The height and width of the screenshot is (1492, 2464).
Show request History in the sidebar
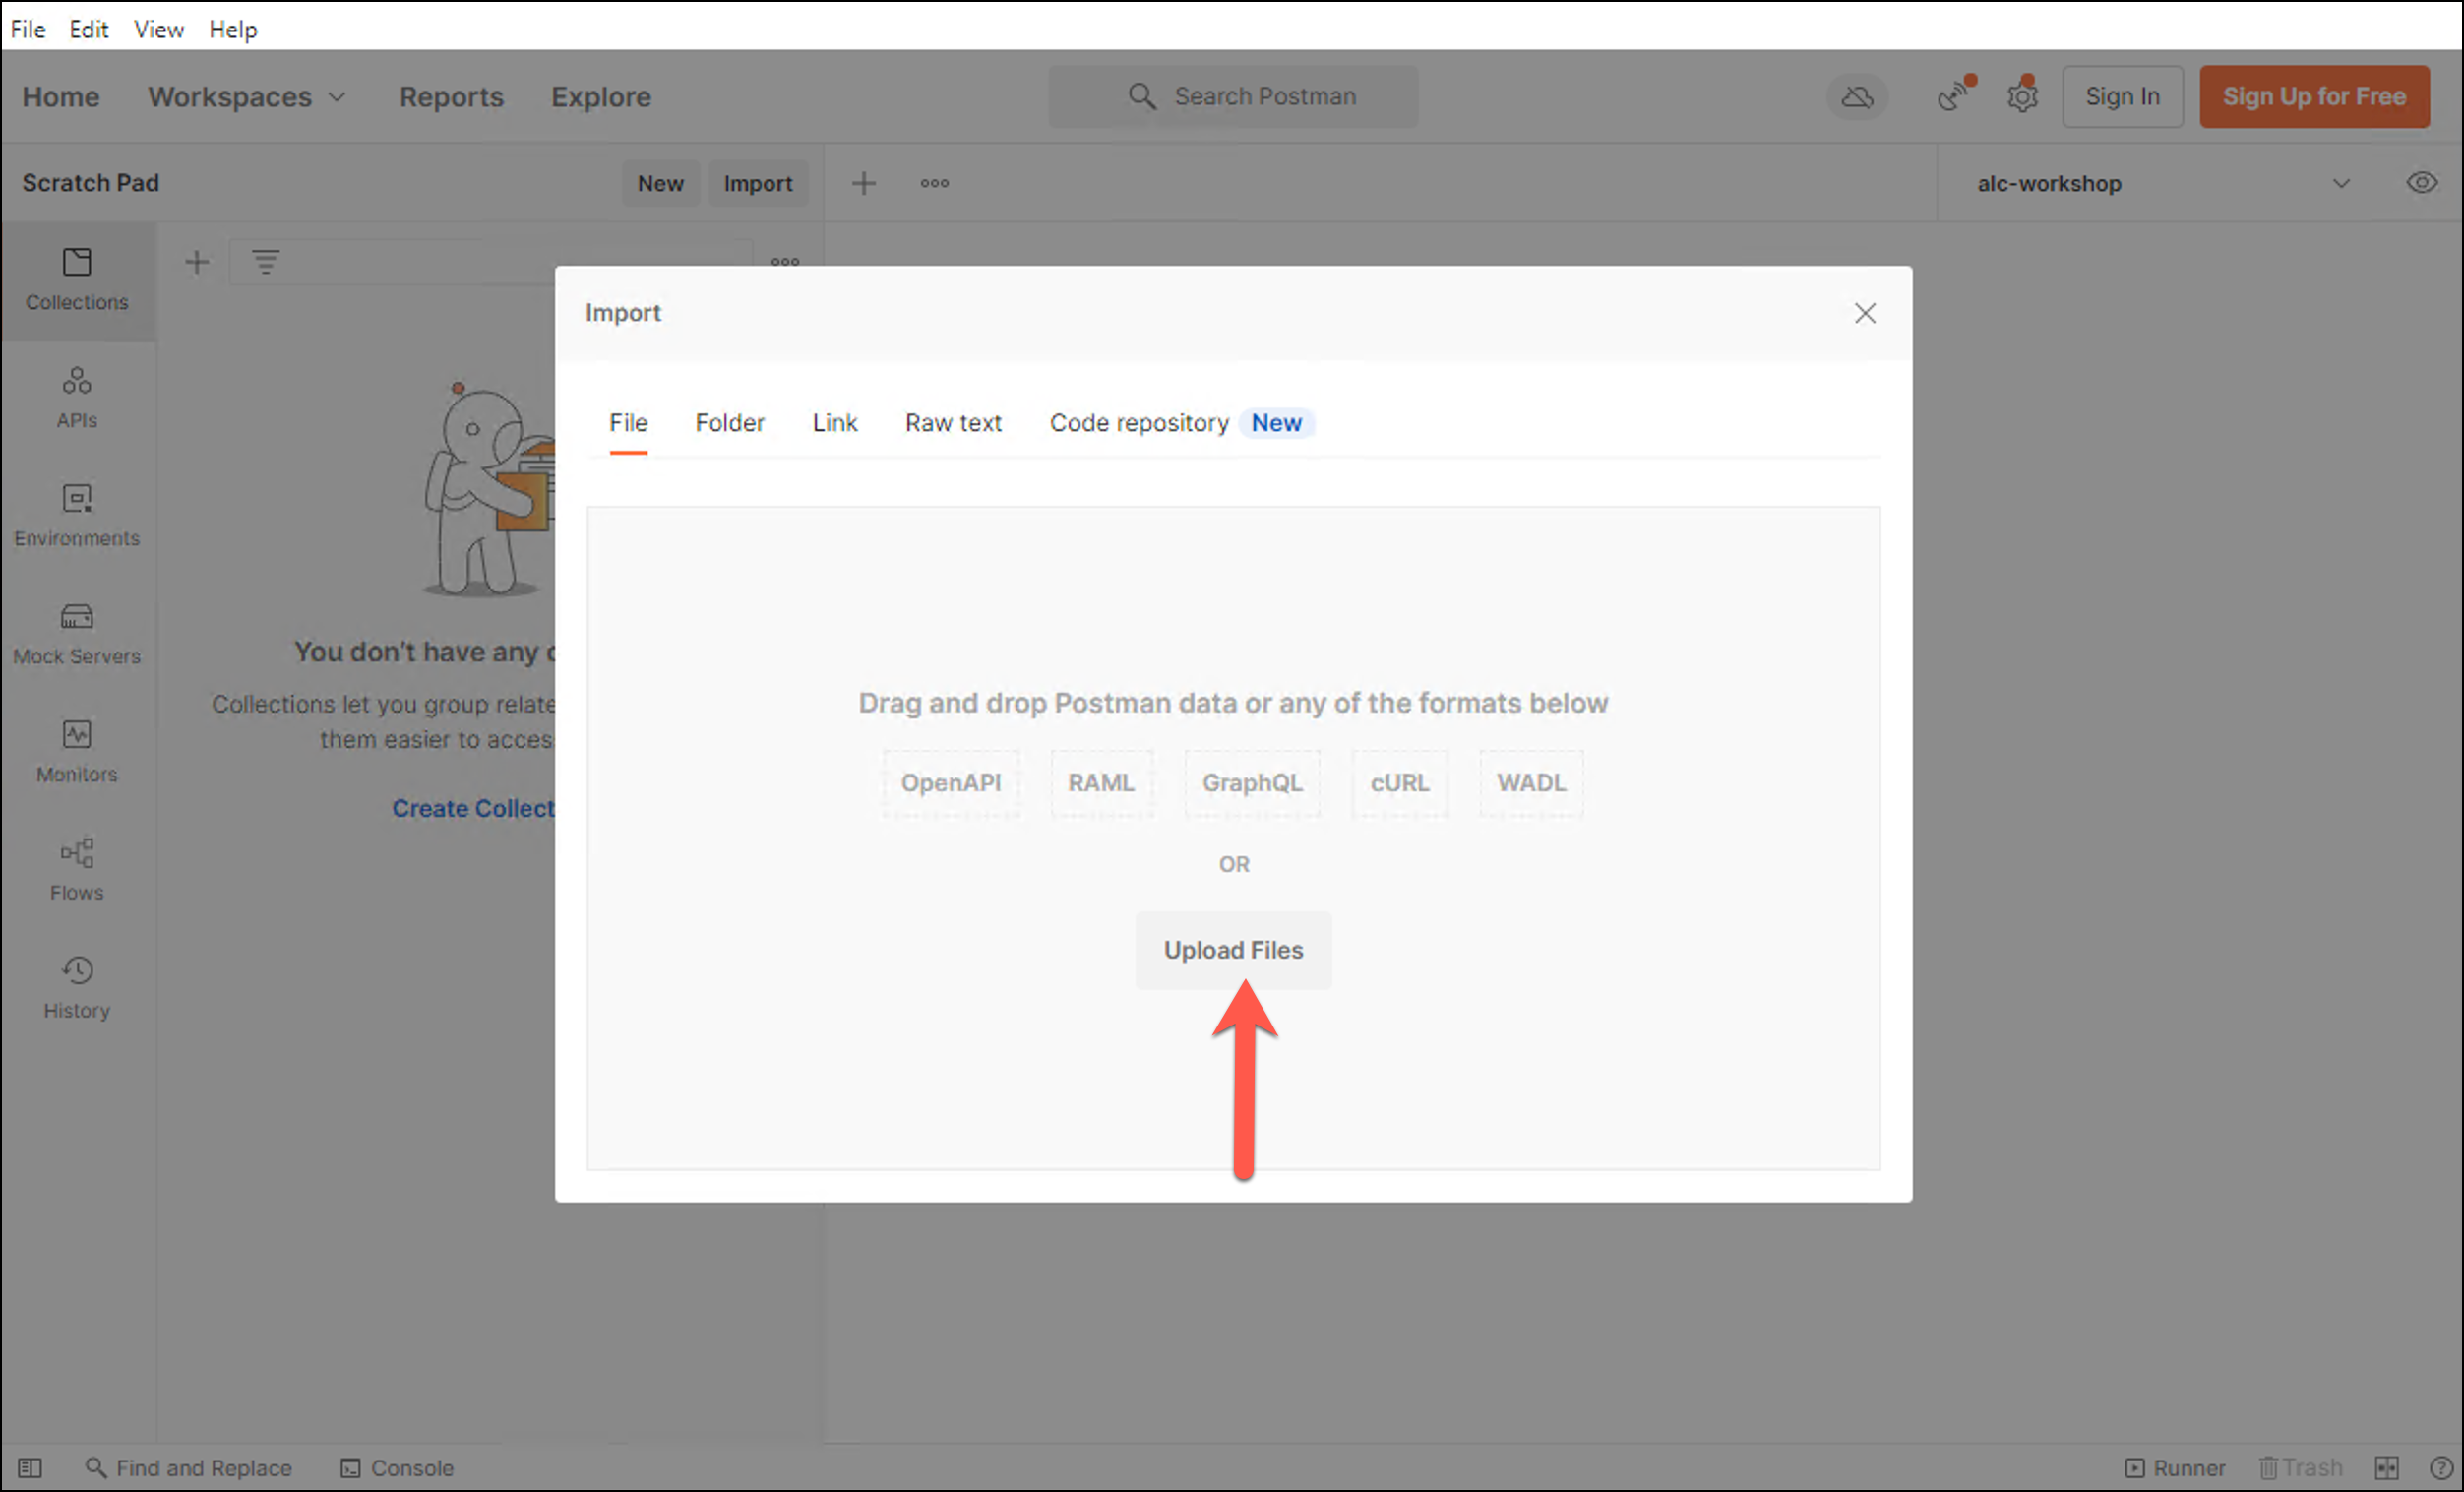76,987
